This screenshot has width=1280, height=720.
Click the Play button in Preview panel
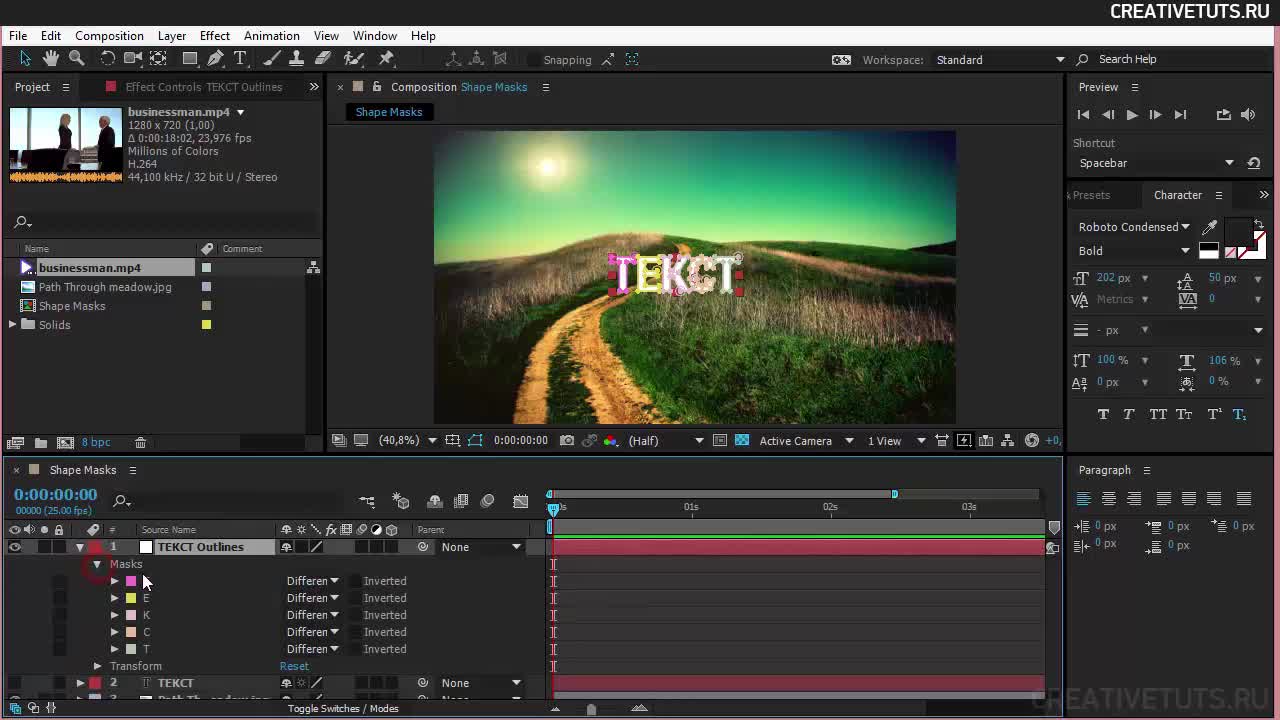coord(1131,115)
